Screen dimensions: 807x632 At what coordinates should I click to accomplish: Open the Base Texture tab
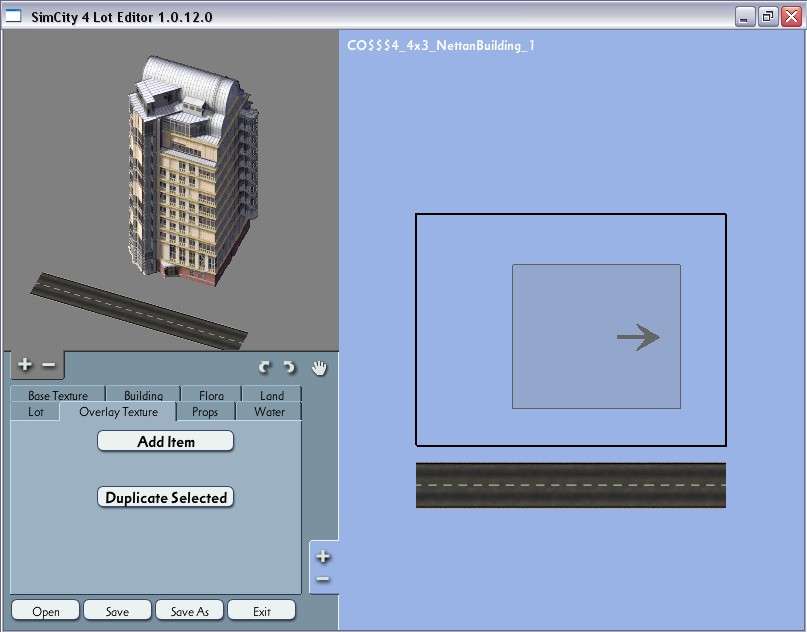(58, 395)
